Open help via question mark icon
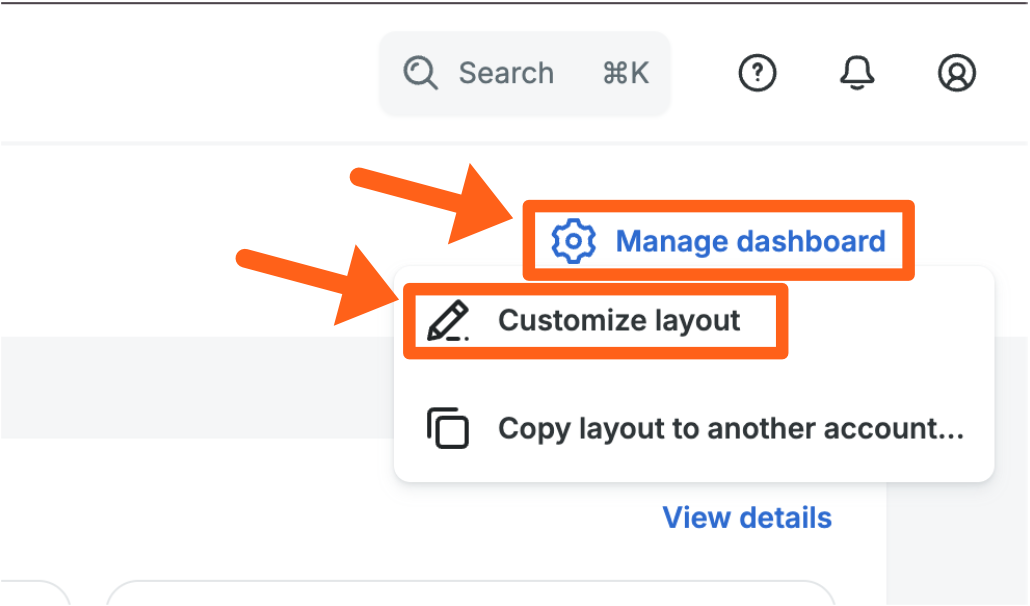Screen dimensions: 1030x606 [757, 73]
